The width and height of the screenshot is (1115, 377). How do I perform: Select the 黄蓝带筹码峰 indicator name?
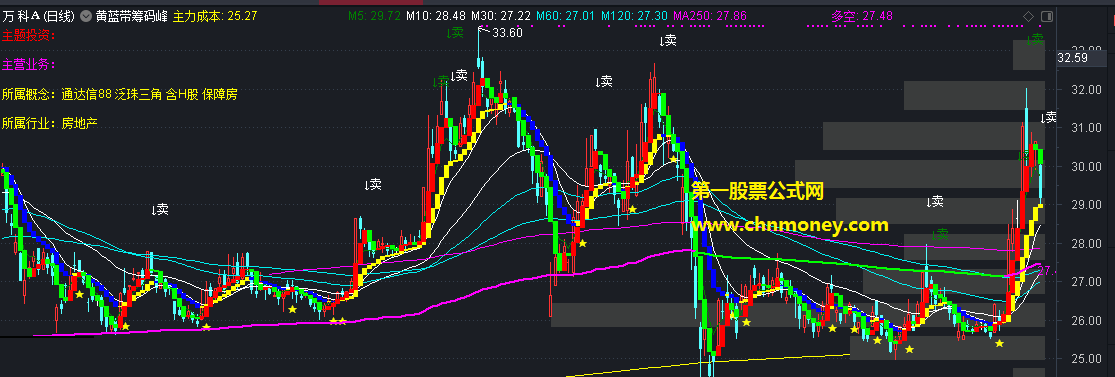pyautogui.click(x=132, y=16)
